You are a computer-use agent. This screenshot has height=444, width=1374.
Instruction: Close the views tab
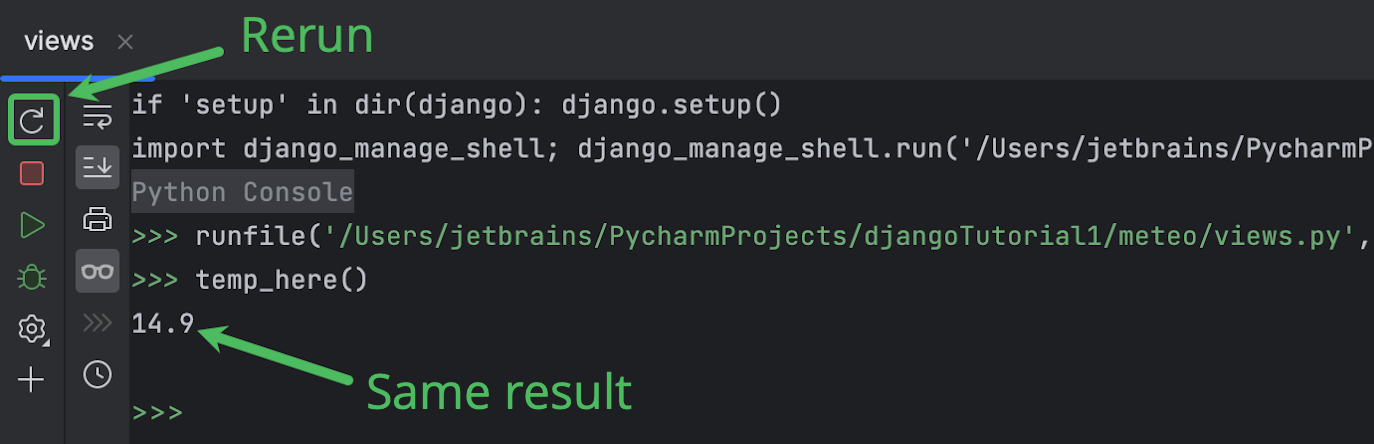125,42
